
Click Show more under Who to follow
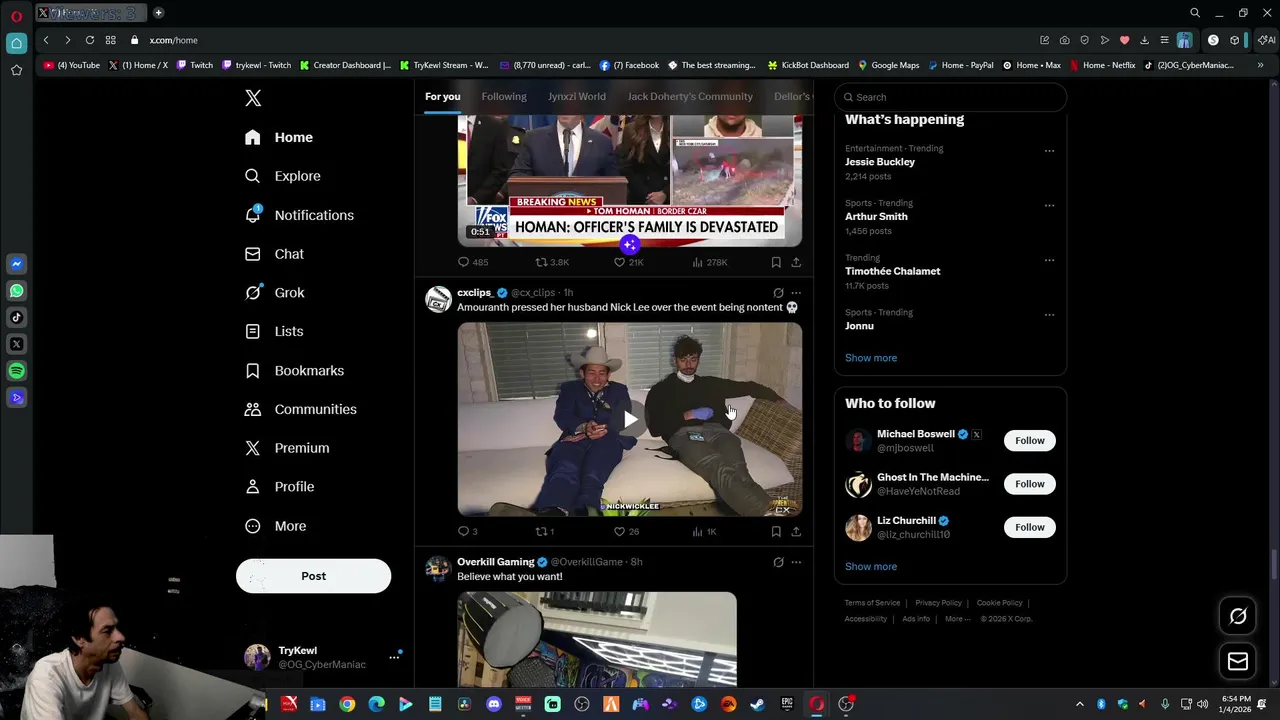[871, 567]
